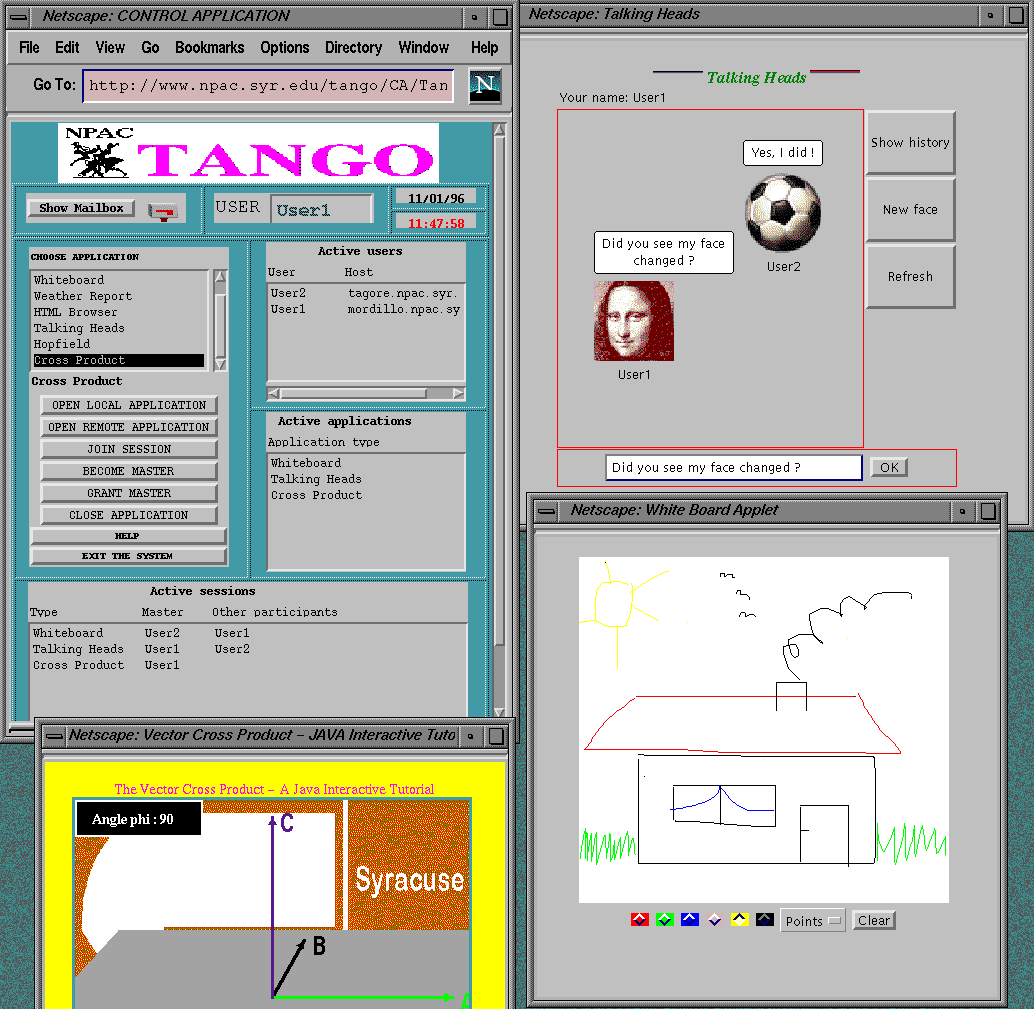Click Active users horizontal scrollbar right arrow
This screenshot has height=1009, width=1034.
458,394
